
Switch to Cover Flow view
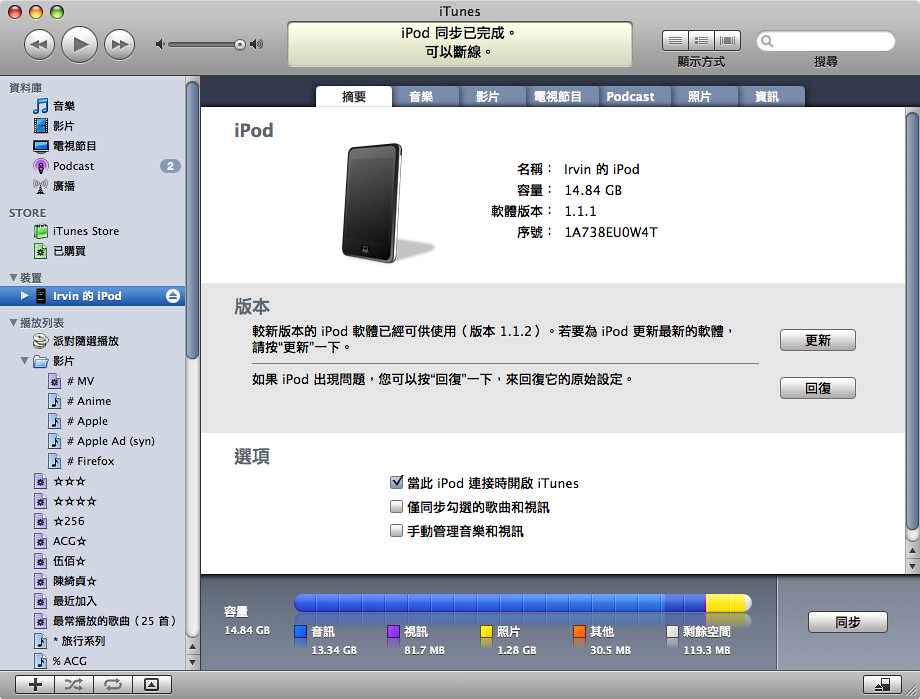[x=728, y=41]
